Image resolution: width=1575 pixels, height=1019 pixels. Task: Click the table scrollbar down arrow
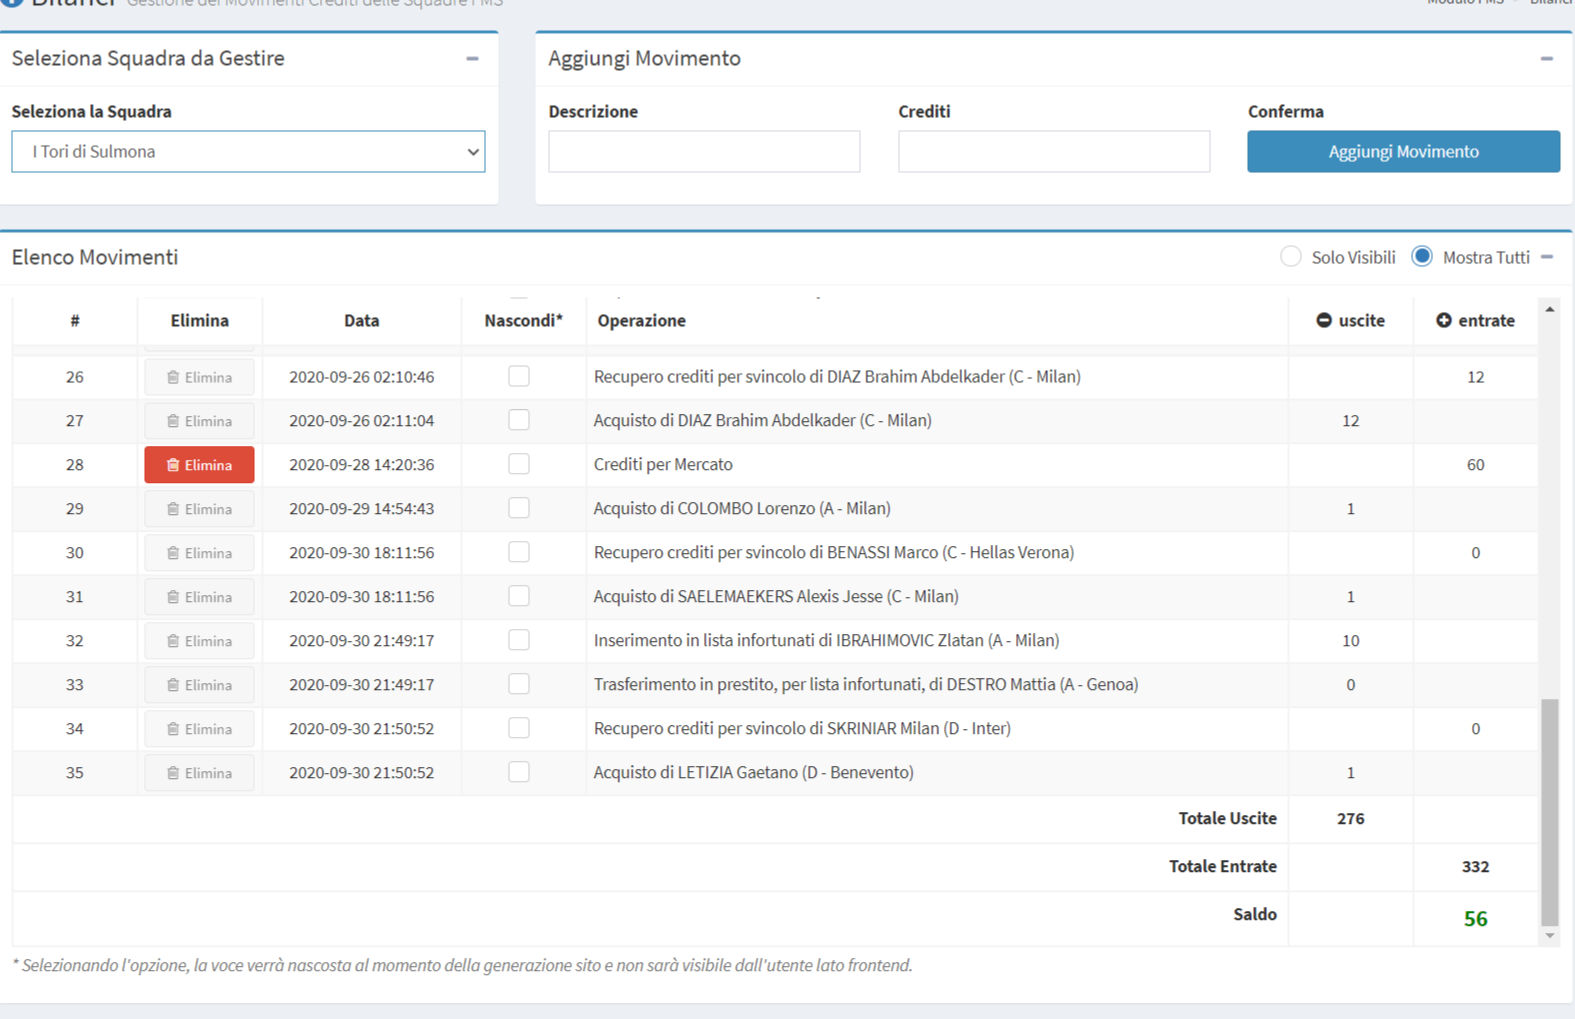1550,936
